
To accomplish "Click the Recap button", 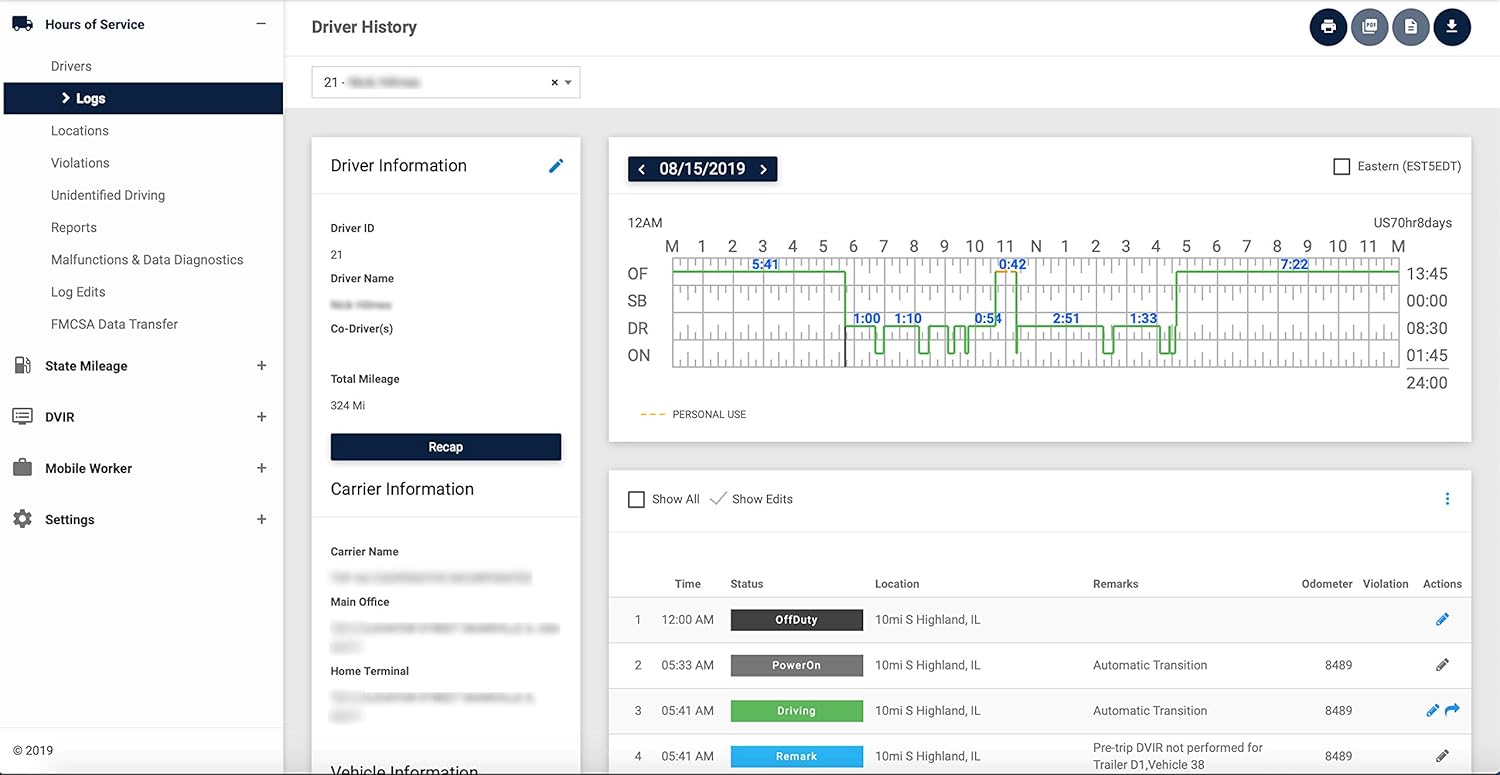I will pyautogui.click(x=446, y=447).
